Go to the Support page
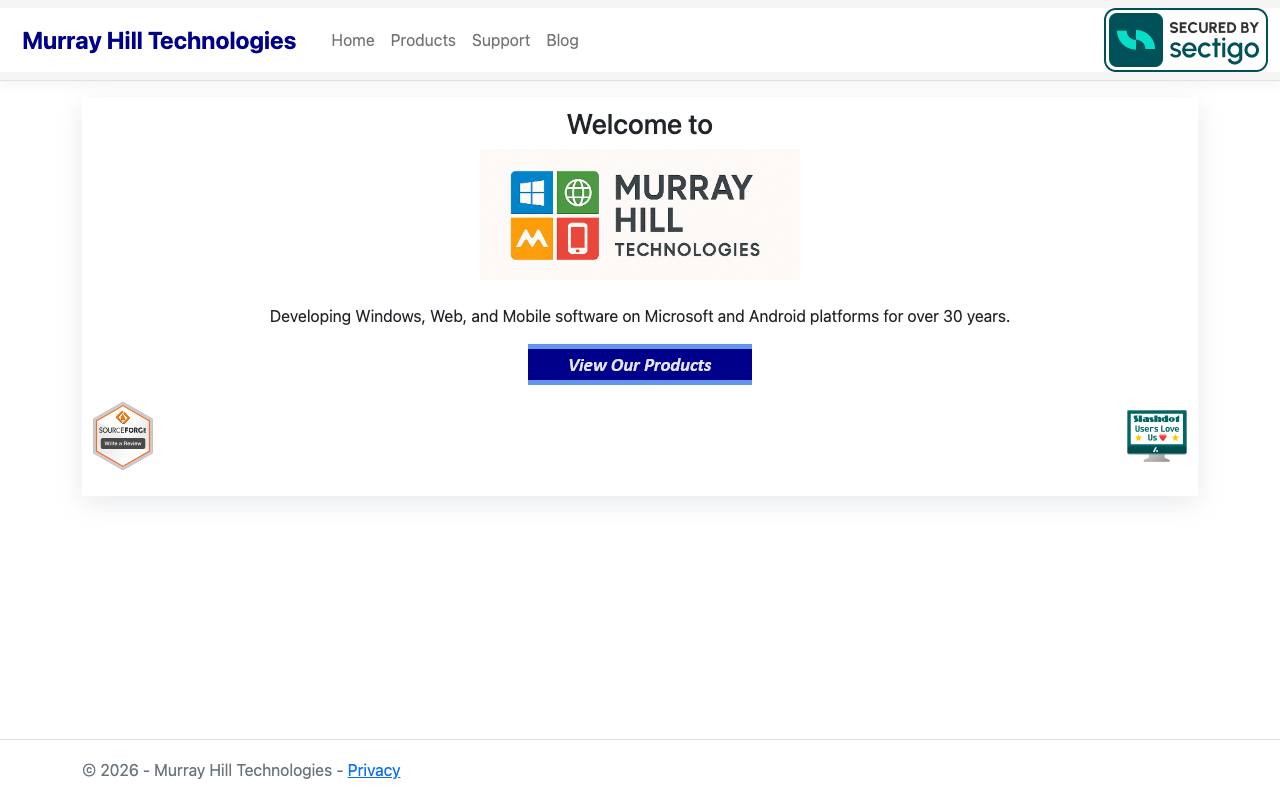 501,40
